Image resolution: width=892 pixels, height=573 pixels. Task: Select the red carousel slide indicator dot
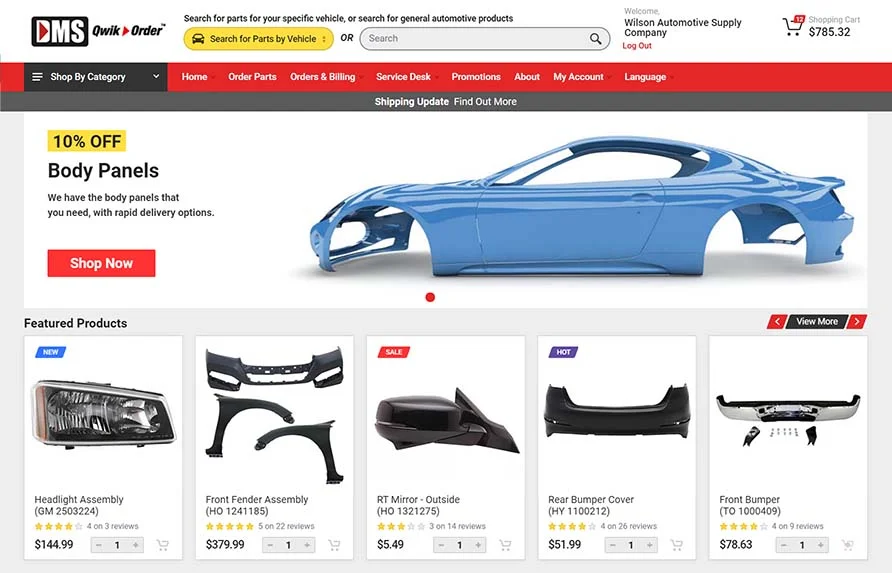430,297
